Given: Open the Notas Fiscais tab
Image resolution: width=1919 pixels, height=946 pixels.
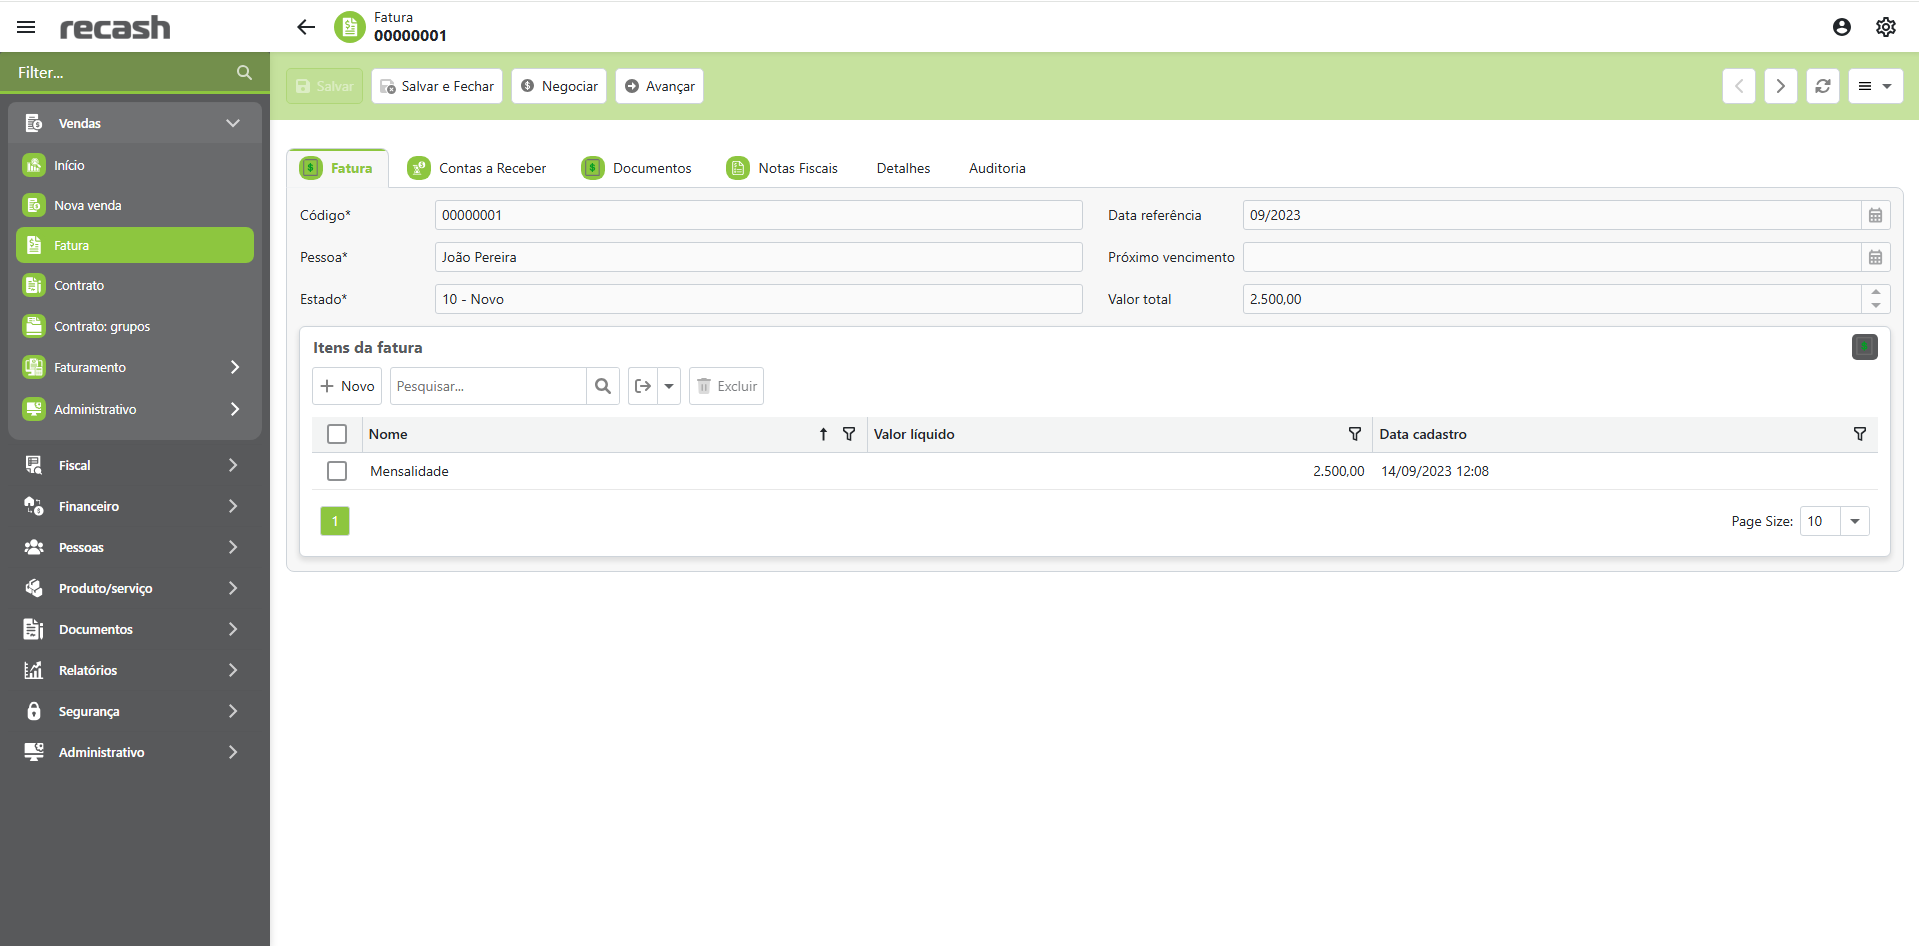Looking at the screenshot, I should tap(783, 168).
